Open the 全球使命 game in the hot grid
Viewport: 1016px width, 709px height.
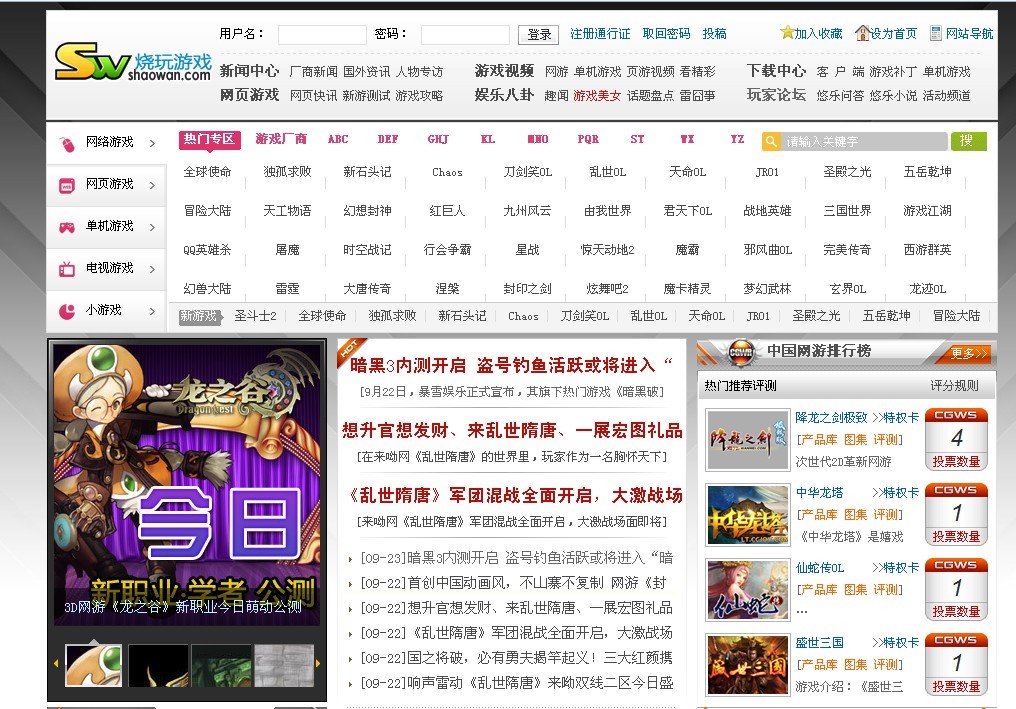pyautogui.click(x=207, y=172)
